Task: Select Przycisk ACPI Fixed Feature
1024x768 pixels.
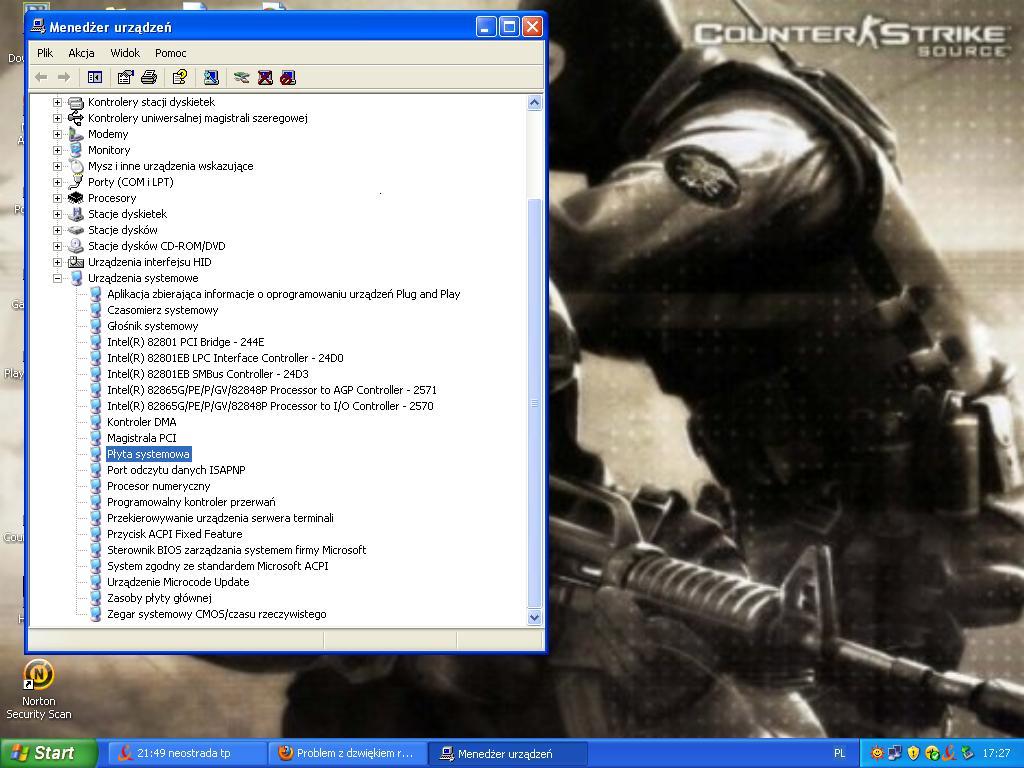Action: pyautogui.click(x=174, y=534)
